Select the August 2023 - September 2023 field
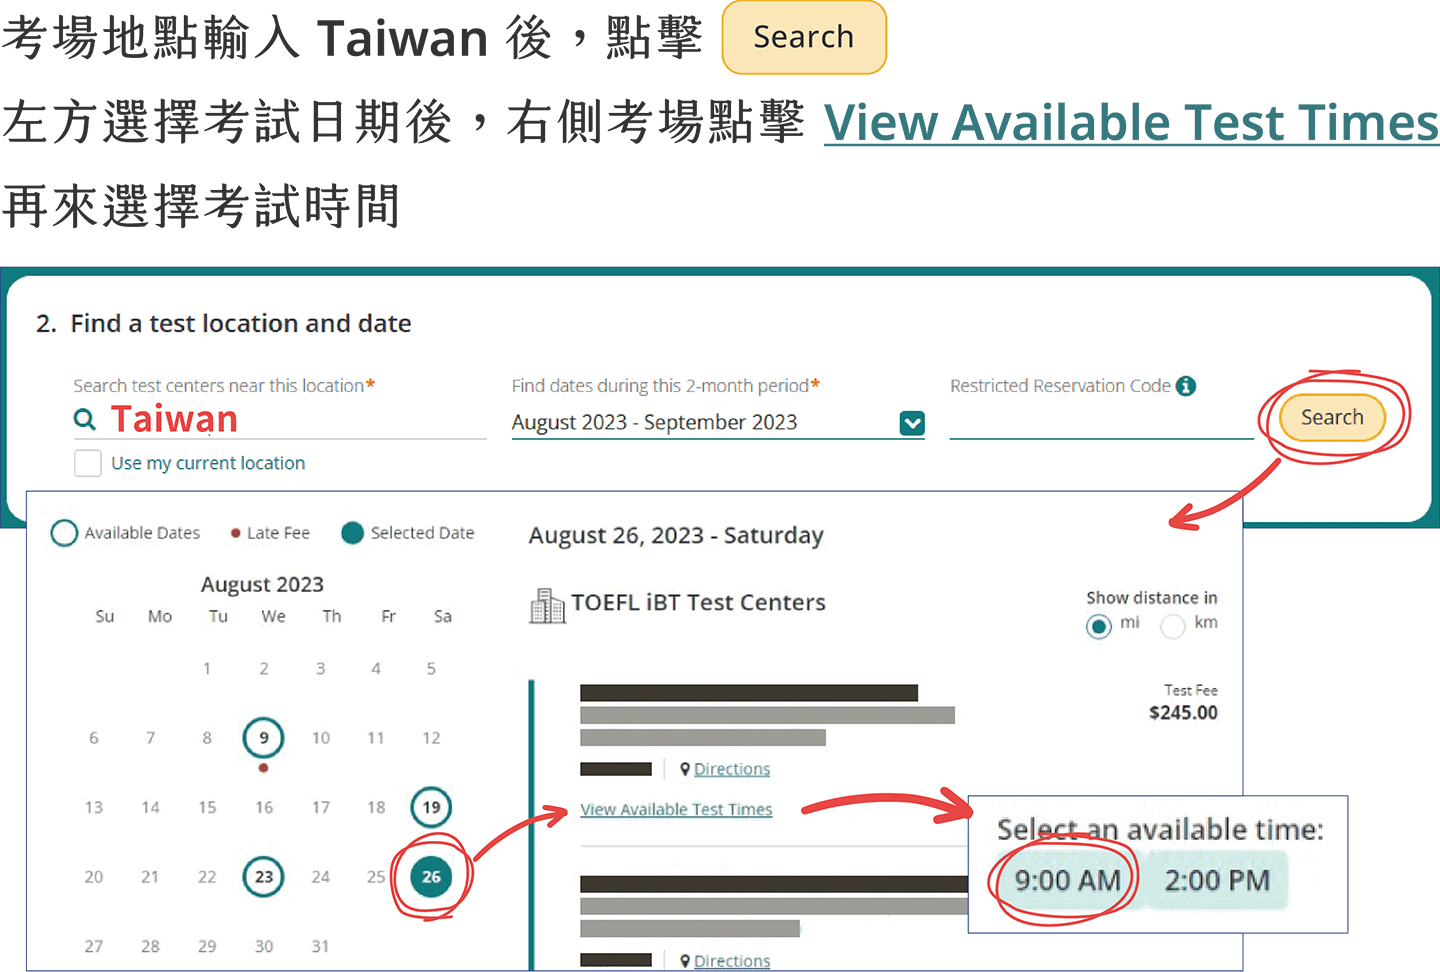The height and width of the screenshot is (972, 1440). [718, 423]
